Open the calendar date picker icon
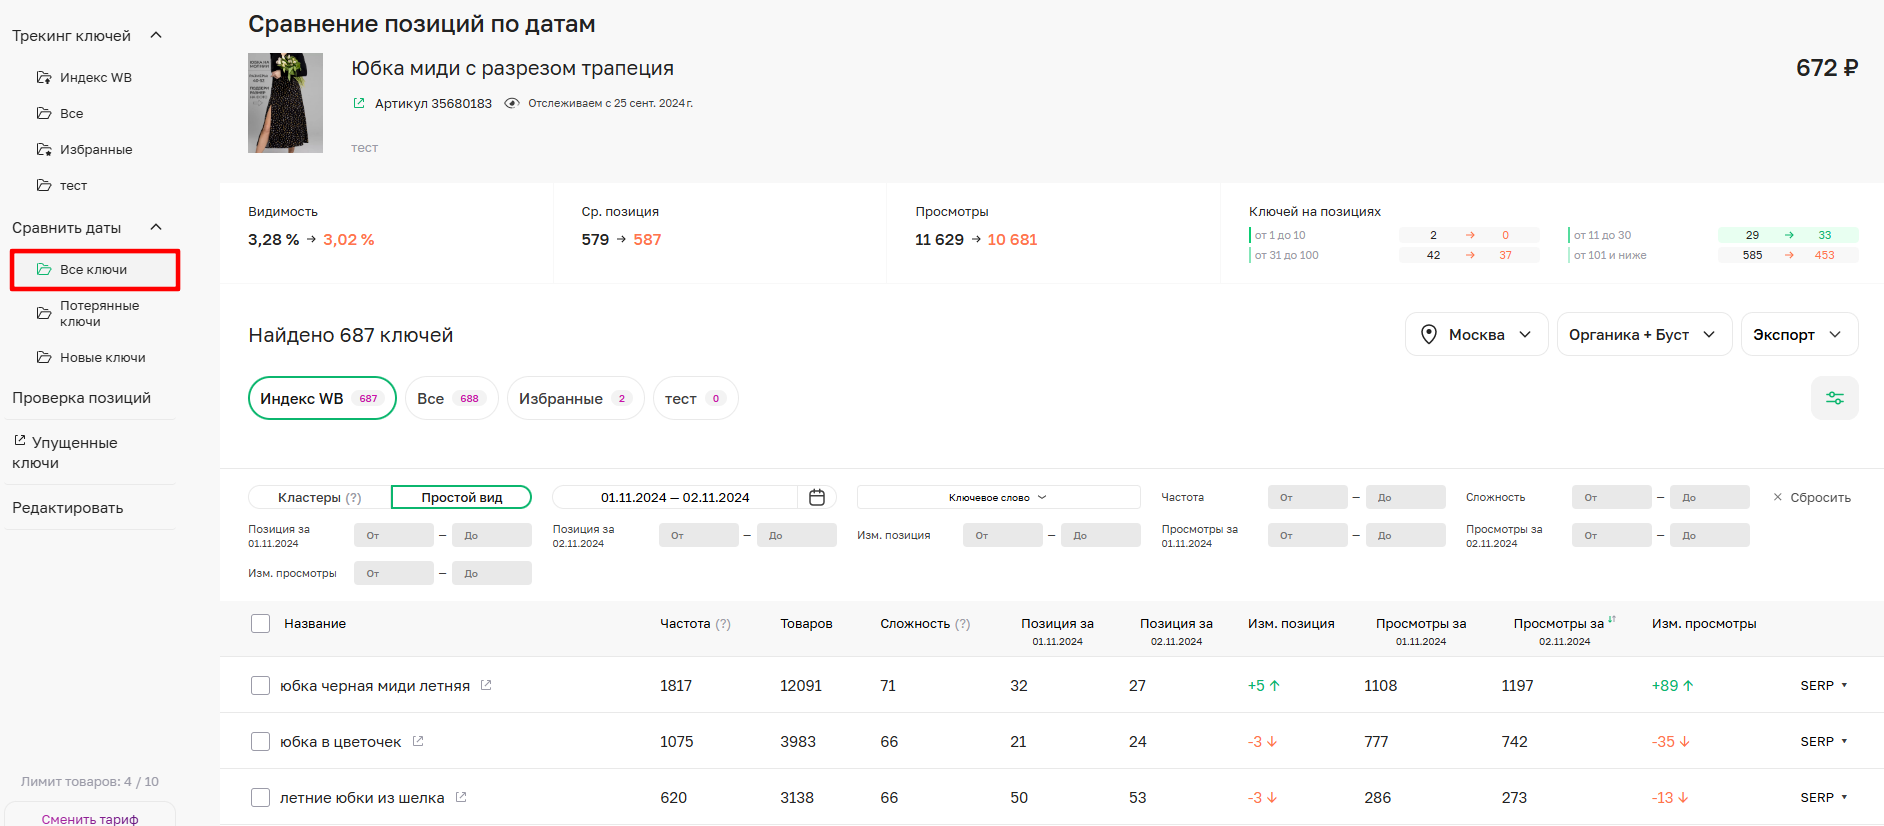Image resolution: width=1884 pixels, height=826 pixels. coord(816,497)
